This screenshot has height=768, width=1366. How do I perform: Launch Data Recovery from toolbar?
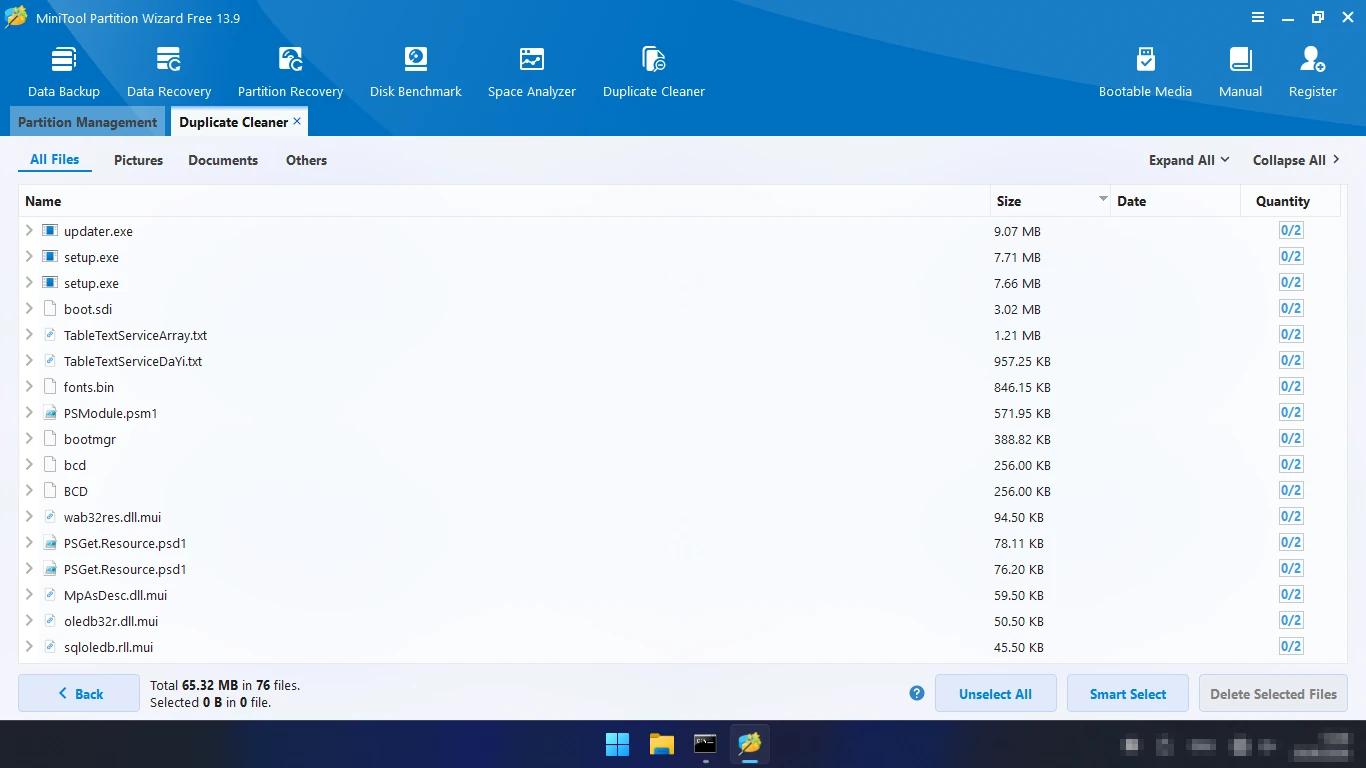tap(169, 72)
